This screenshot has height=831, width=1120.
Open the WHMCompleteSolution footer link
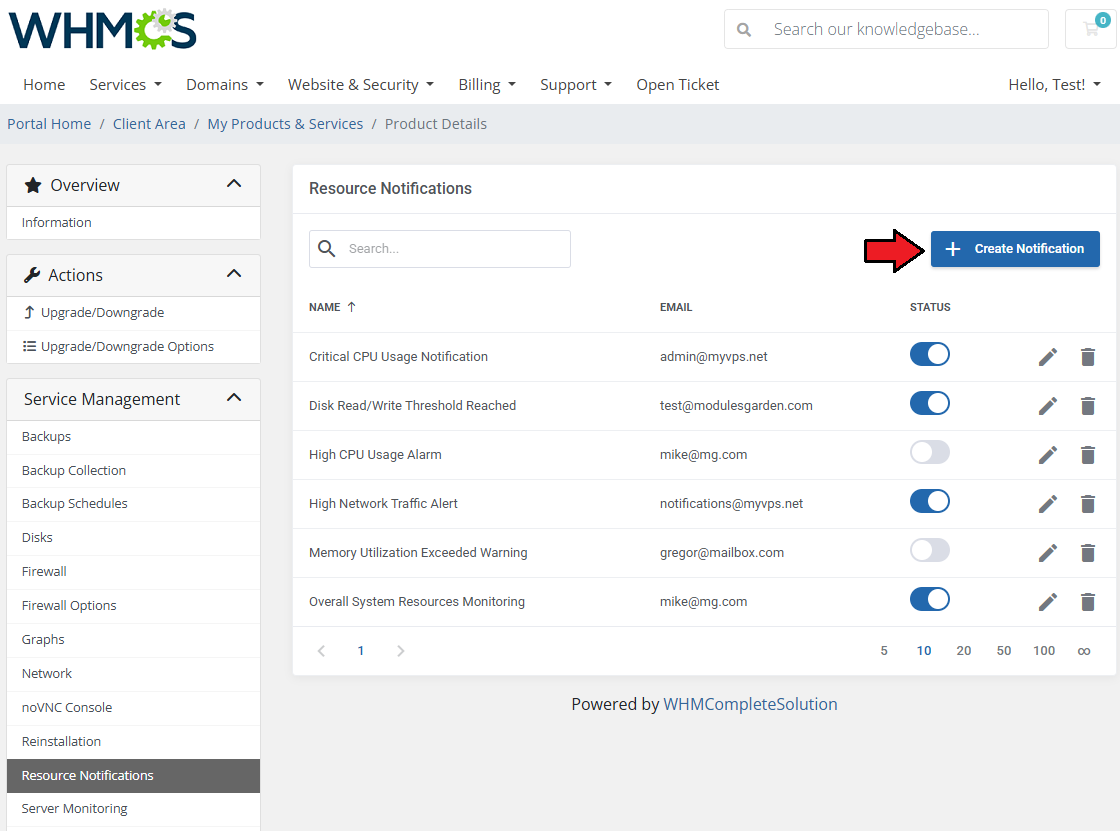pos(750,704)
